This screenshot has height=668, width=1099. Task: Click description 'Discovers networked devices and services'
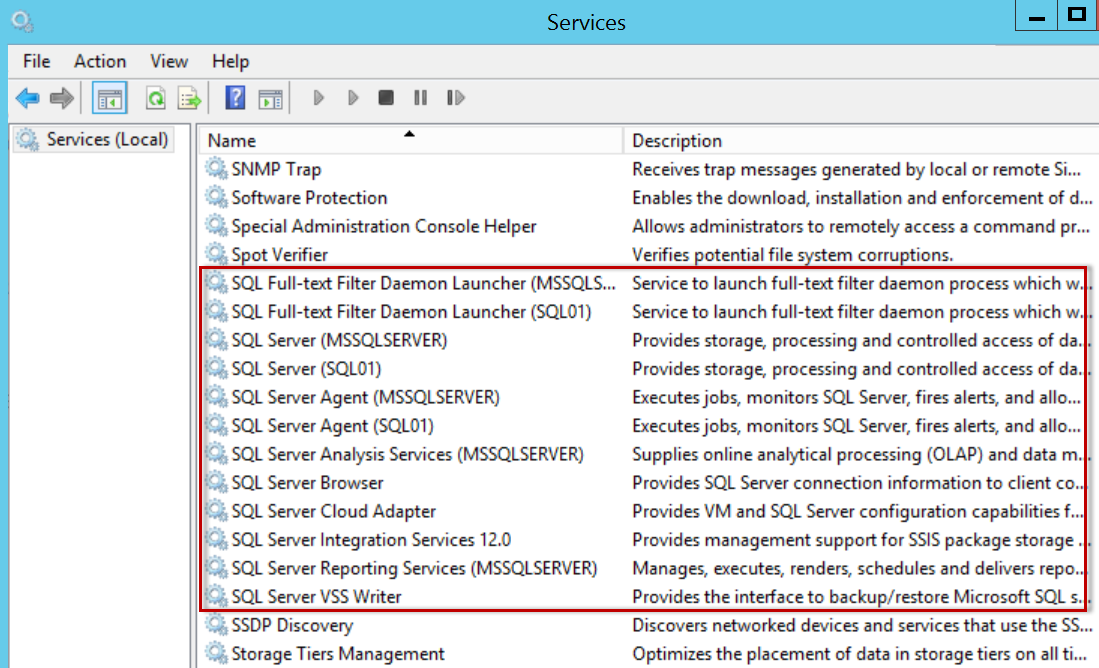point(861,625)
